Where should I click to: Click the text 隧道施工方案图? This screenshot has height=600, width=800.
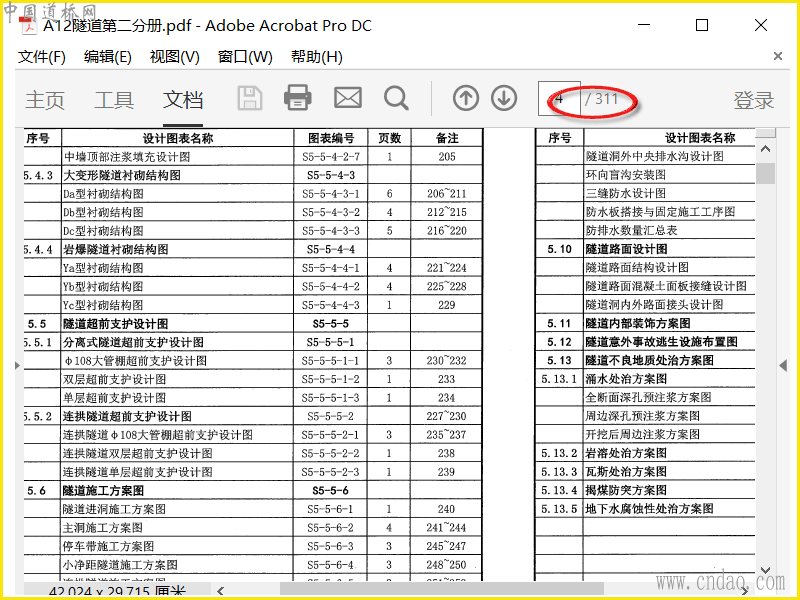click(104, 491)
